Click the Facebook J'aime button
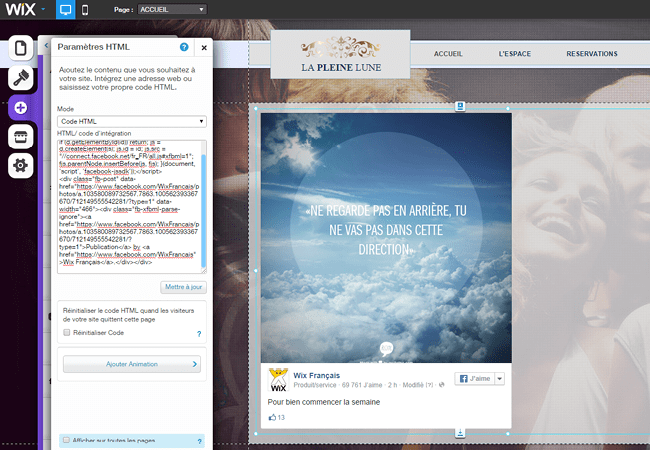The width and height of the screenshot is (650, 450). [x=475, y=379]
